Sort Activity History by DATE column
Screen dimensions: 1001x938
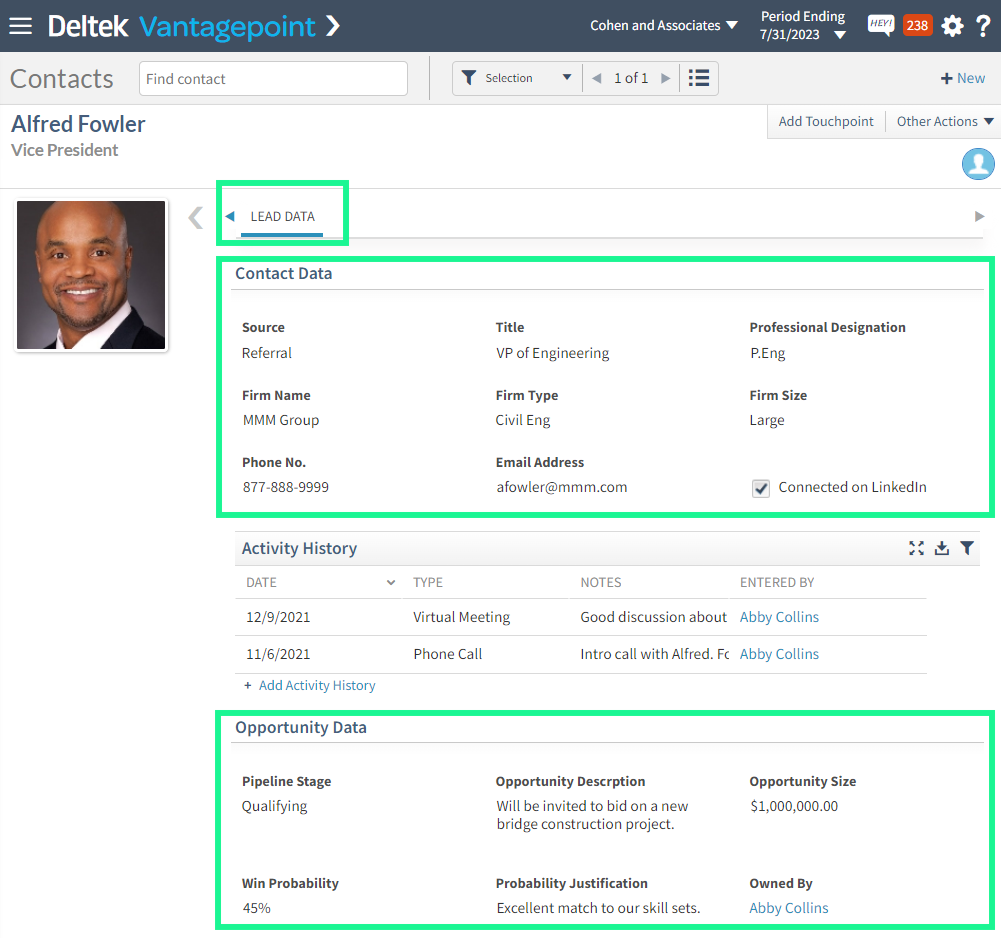tap(321, 582)
